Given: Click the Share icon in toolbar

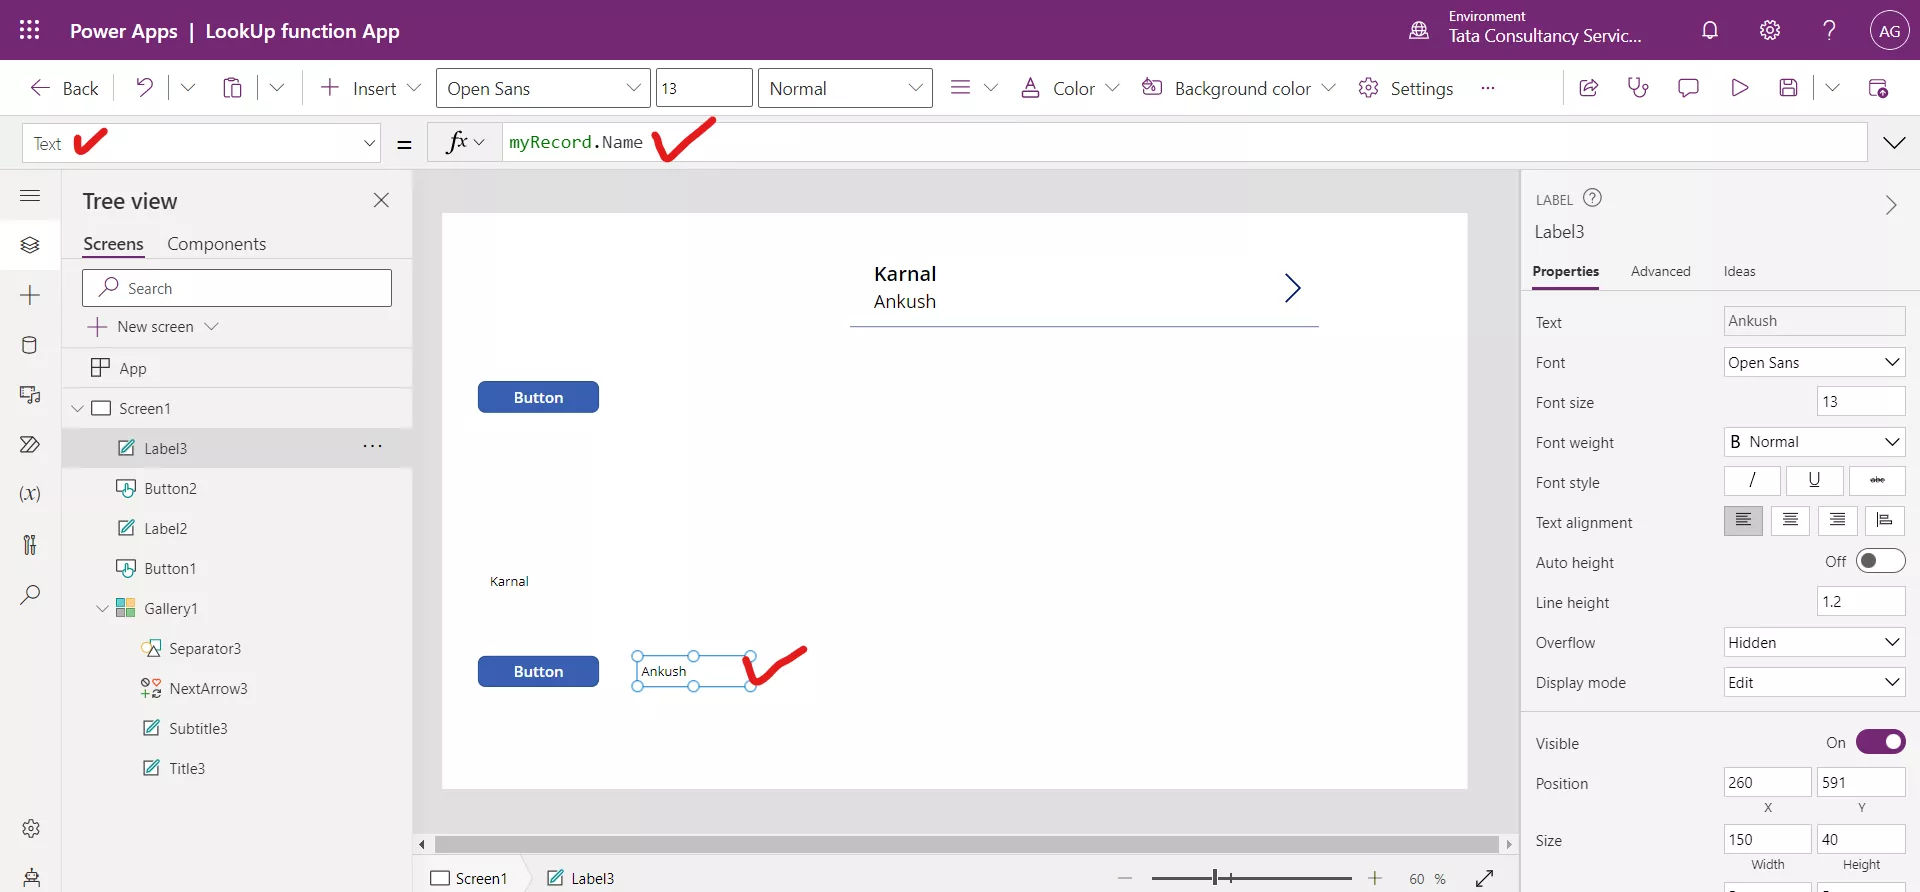Looking at the screenshot, I should (x=1588, y=88).
